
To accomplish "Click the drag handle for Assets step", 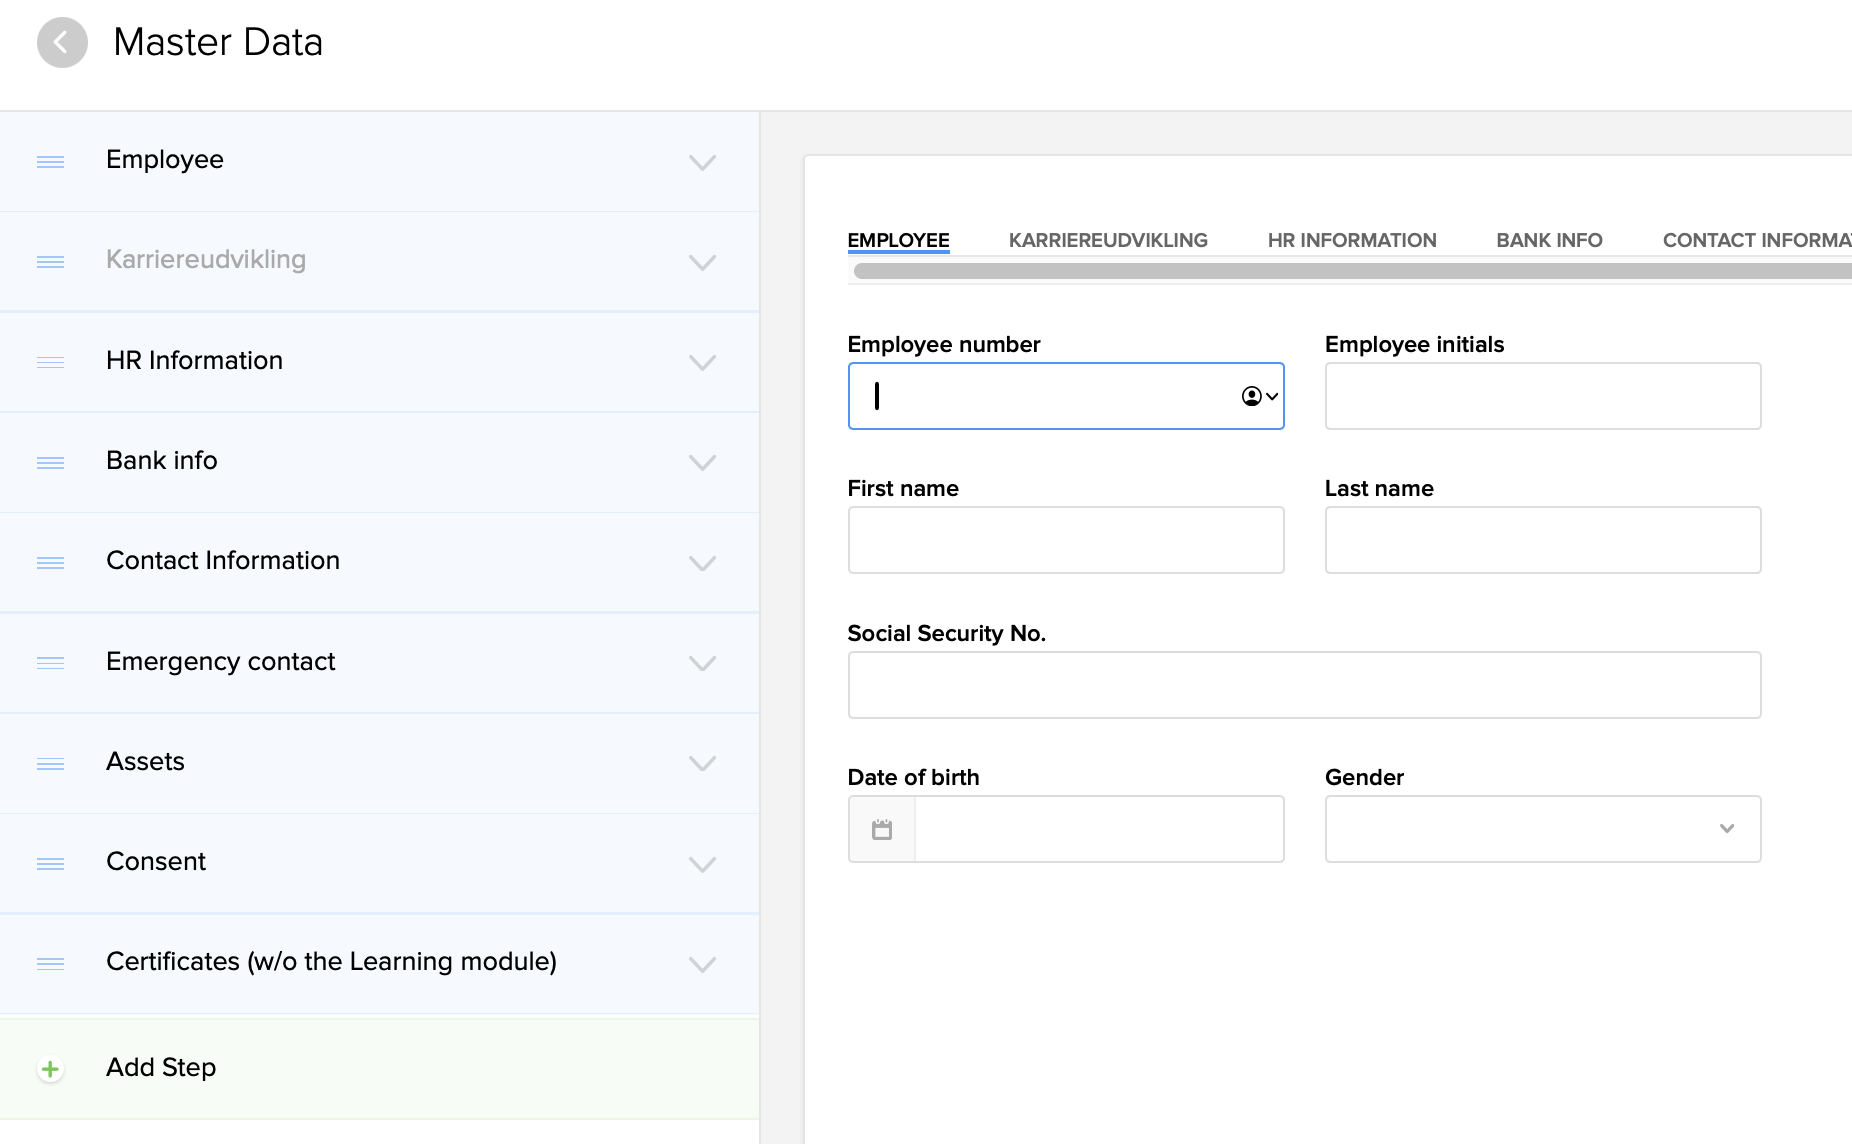I will 50,763.
